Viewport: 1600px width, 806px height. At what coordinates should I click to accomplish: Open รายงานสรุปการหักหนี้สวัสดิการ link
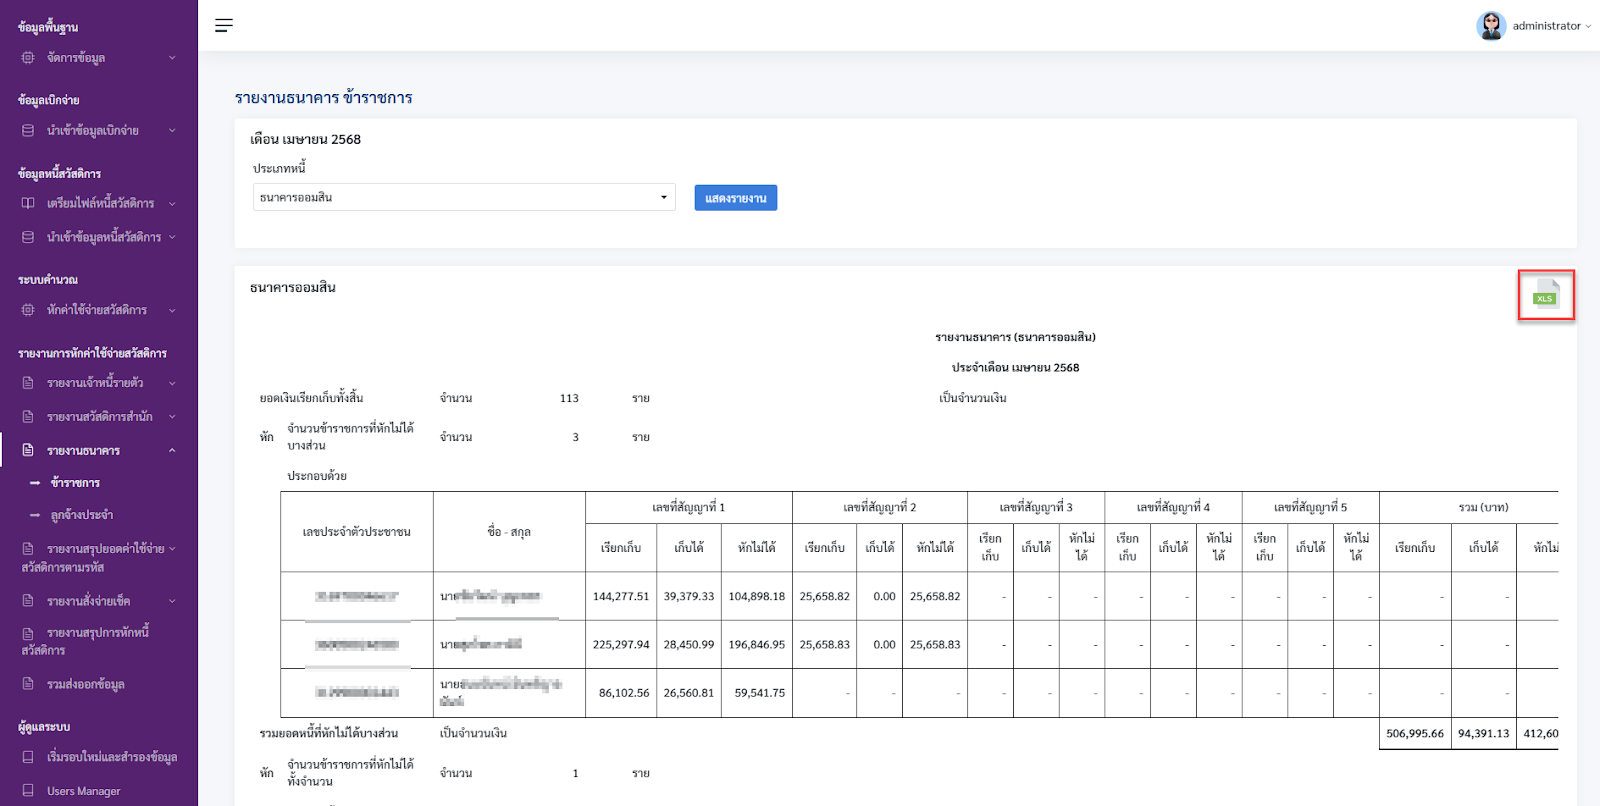[x=86, y=642]
